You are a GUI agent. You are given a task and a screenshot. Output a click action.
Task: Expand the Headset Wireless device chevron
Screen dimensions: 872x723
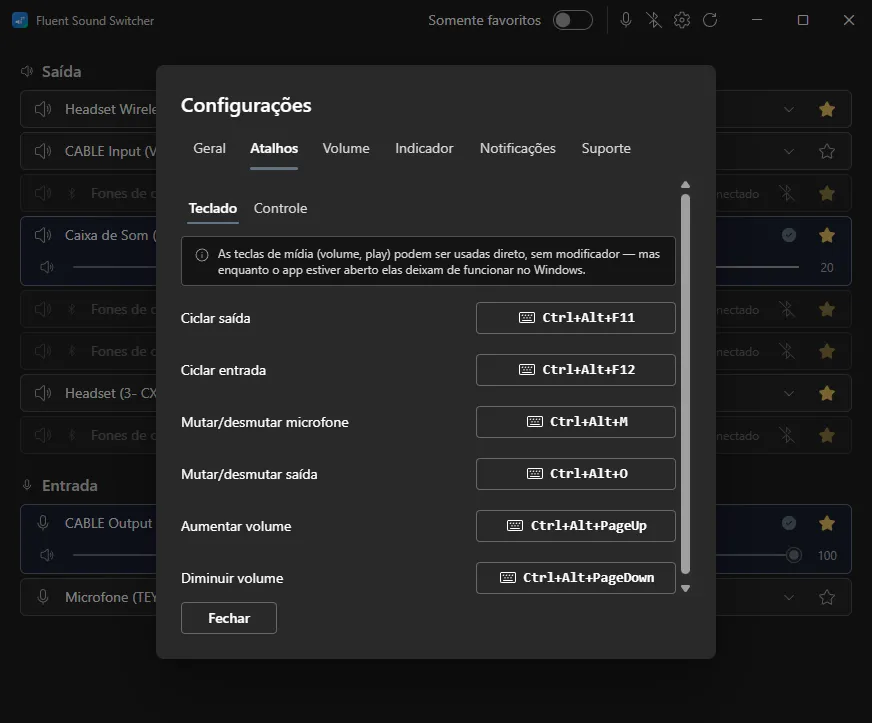pyautogui.click(x=789, y=110)
